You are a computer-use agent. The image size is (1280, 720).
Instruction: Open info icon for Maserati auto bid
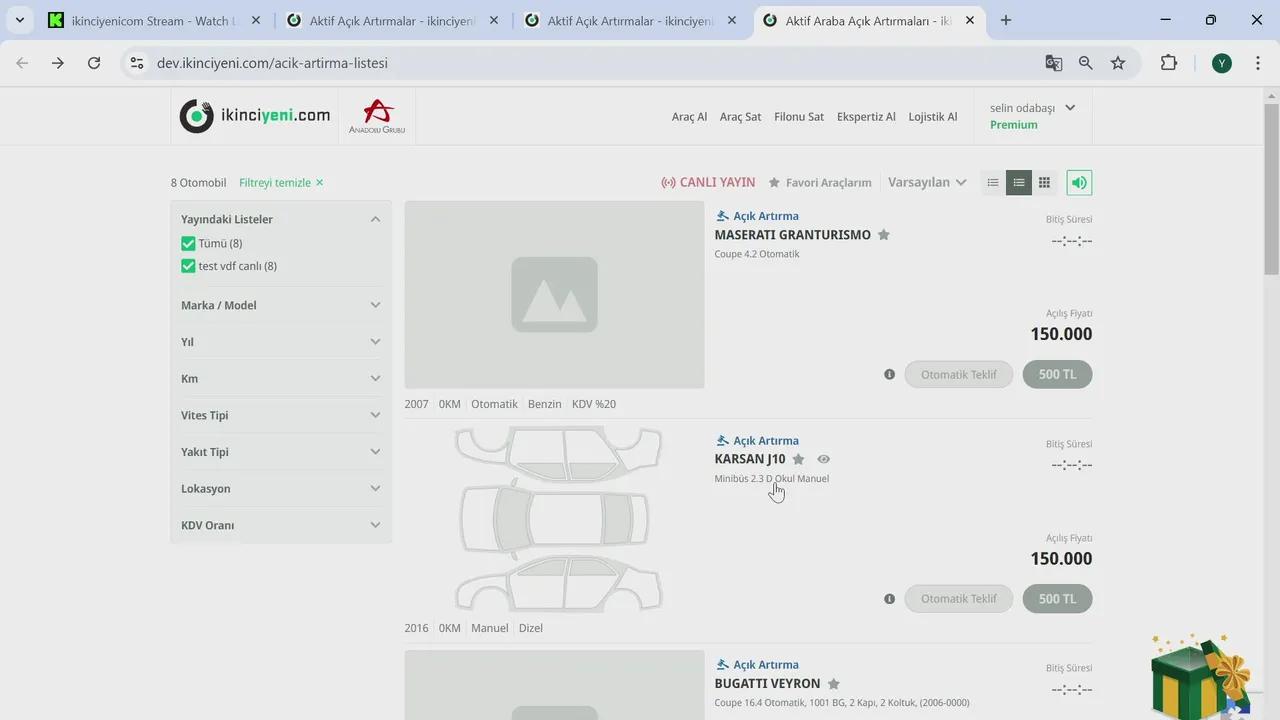point(889,374)
